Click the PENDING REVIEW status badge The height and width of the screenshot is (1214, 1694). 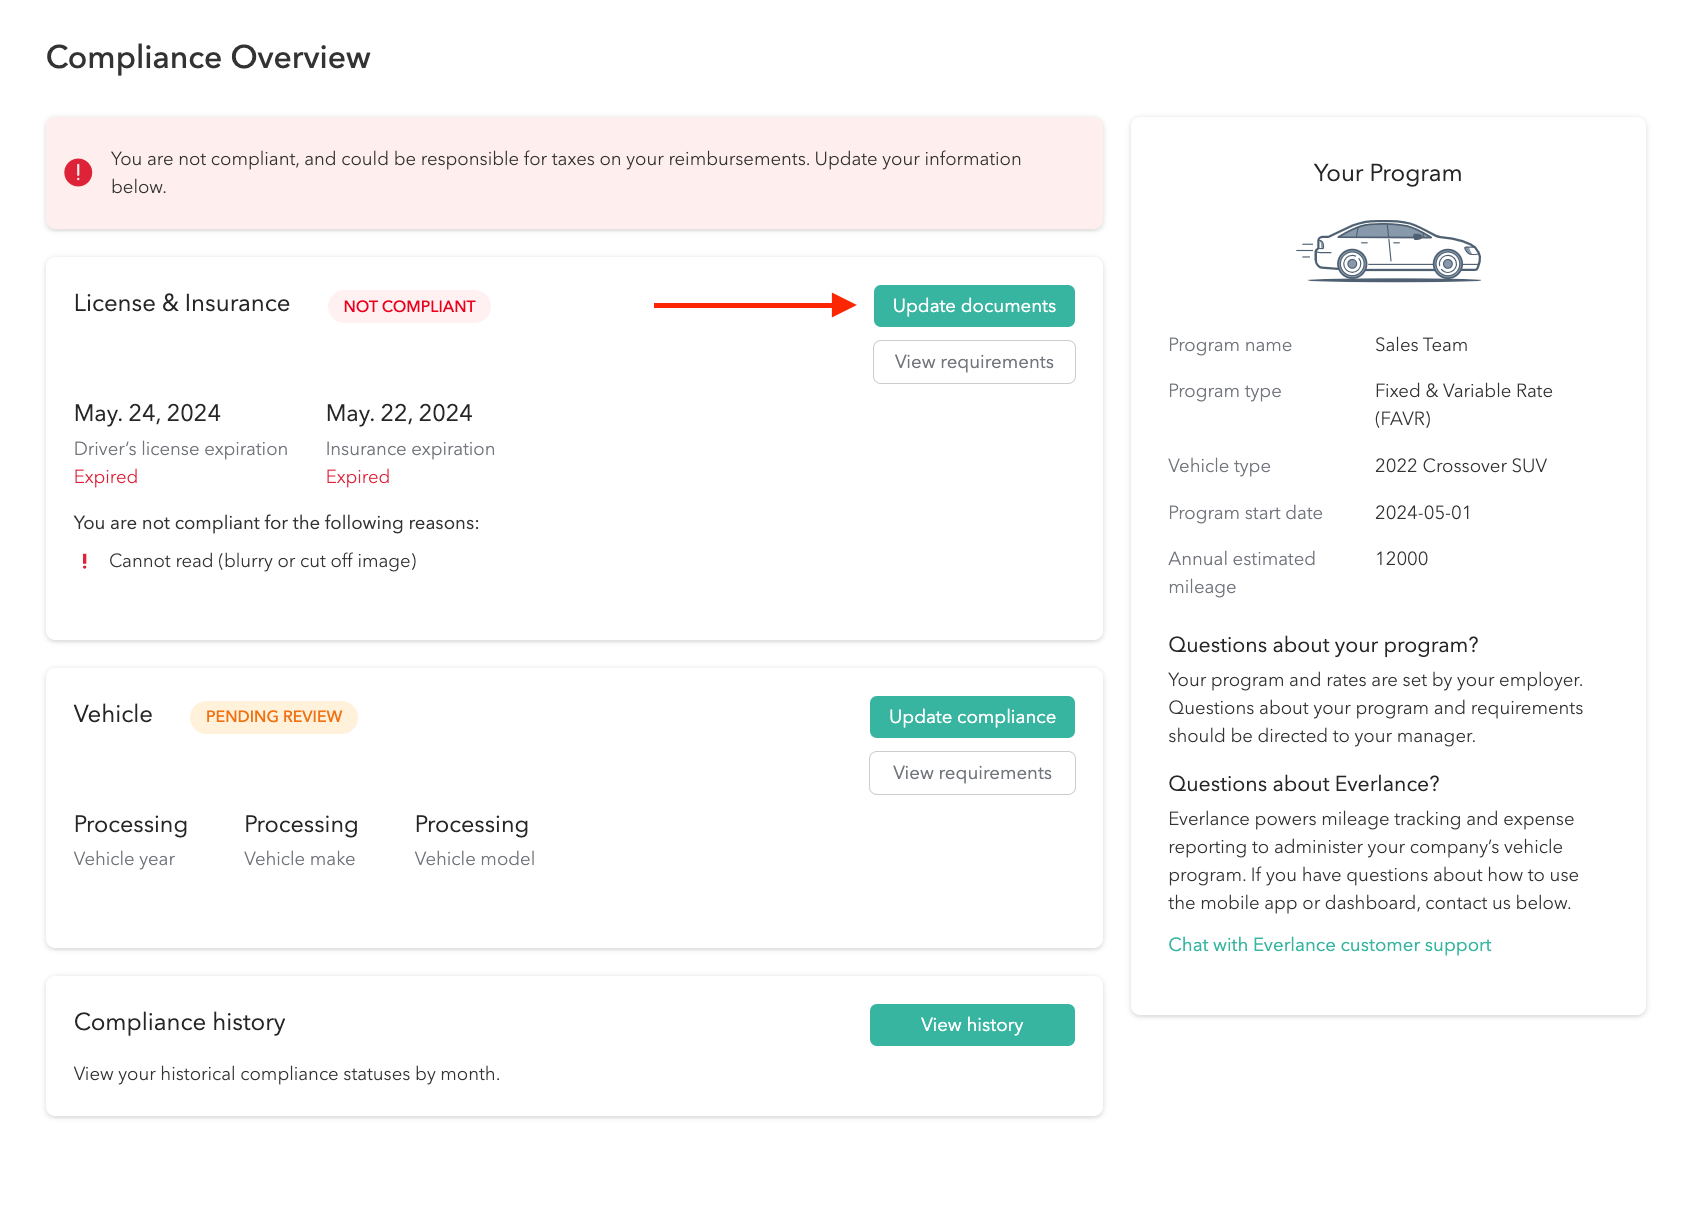pos(273,717)
